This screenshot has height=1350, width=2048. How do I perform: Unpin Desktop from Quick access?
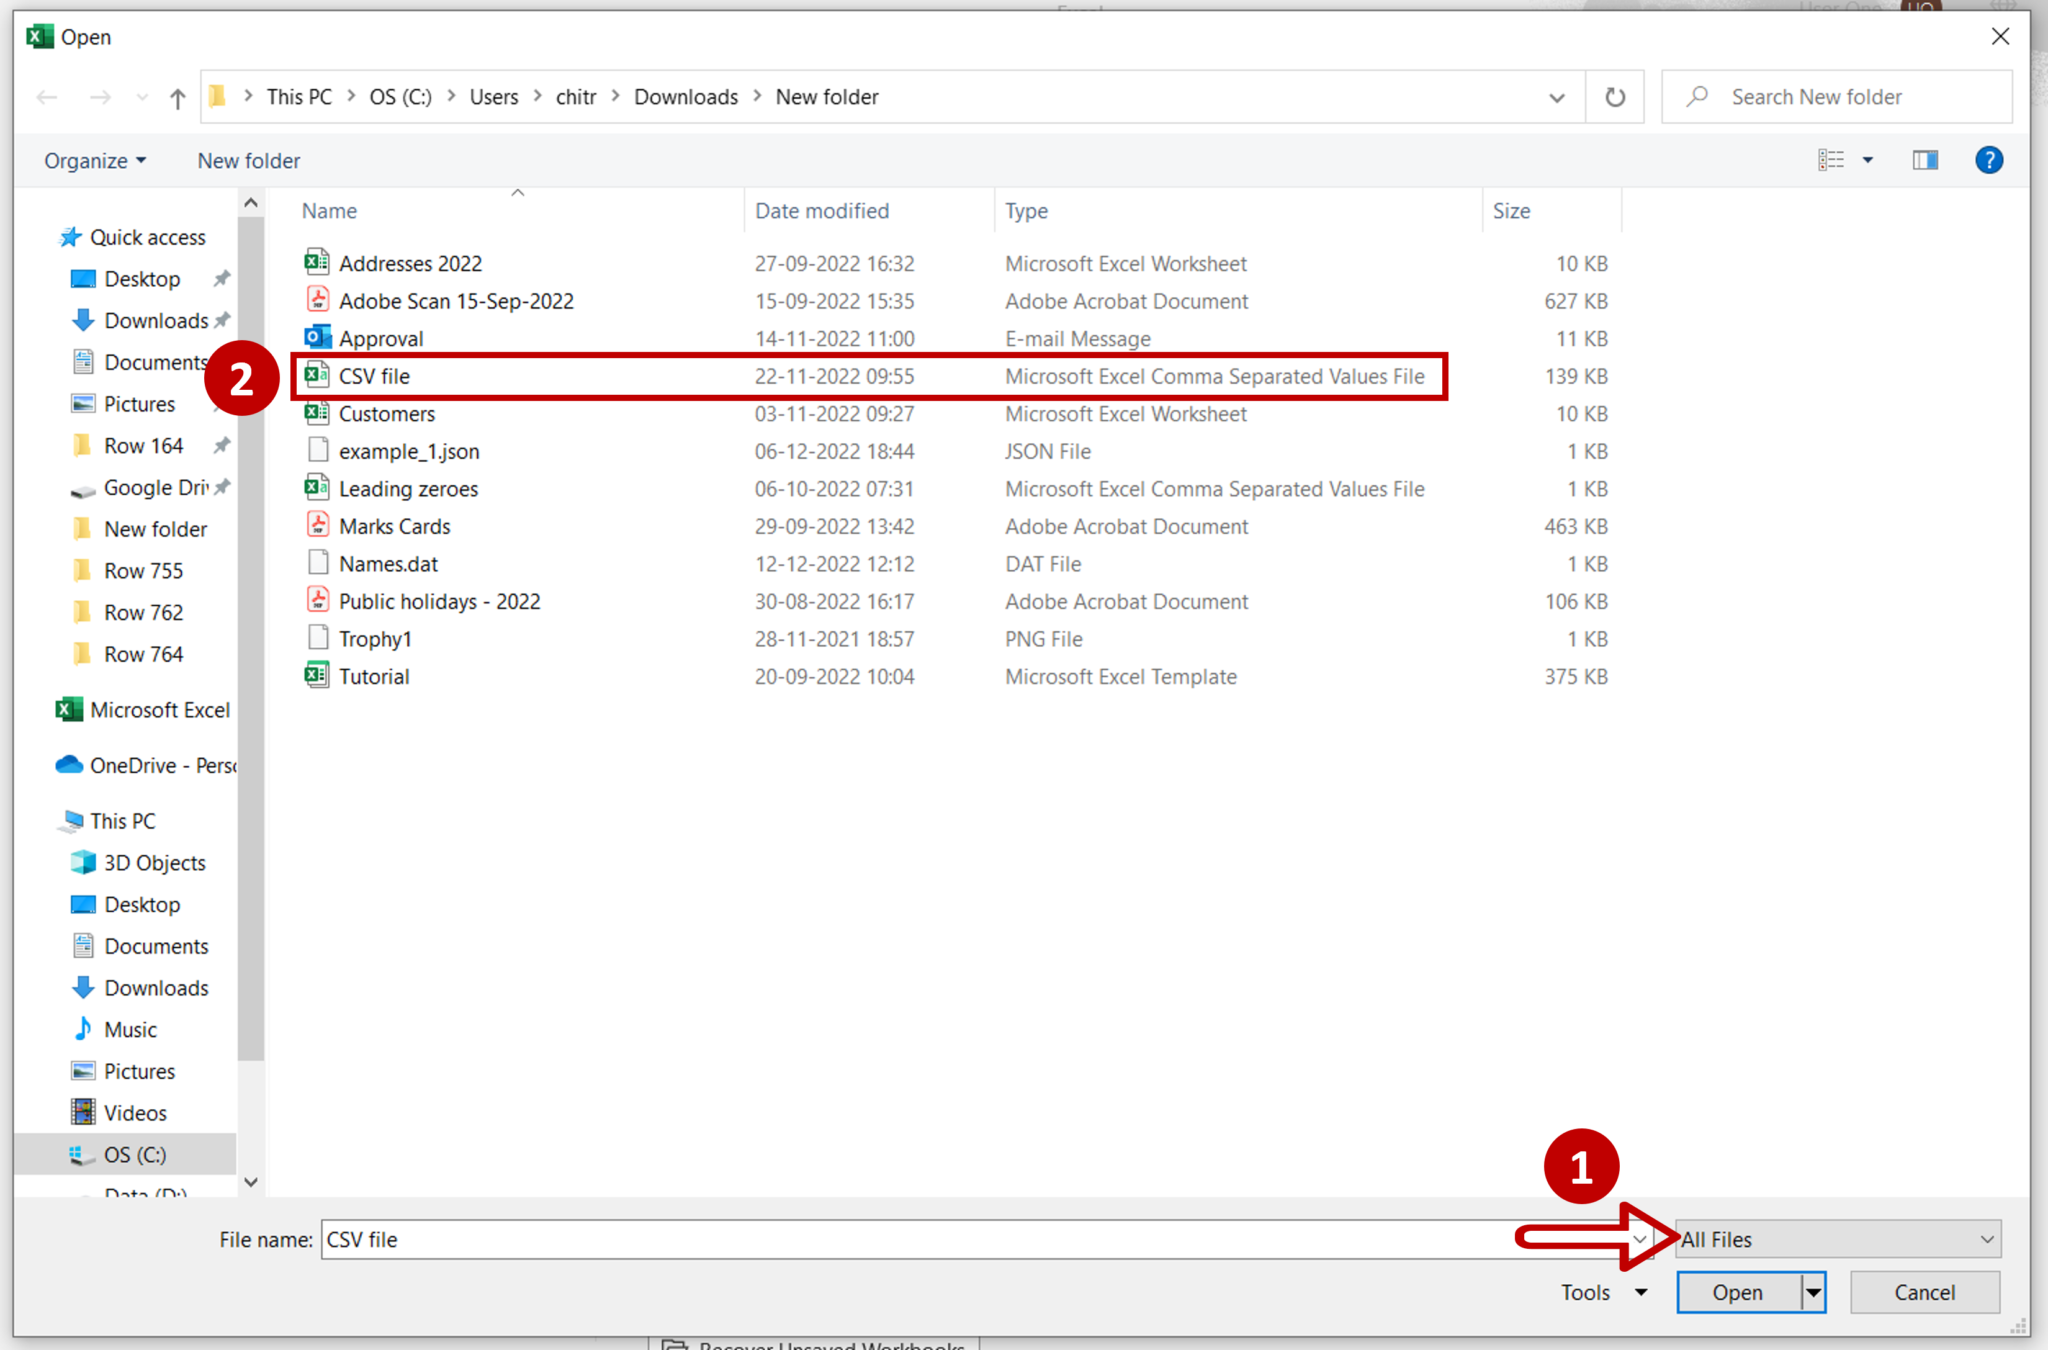click(x=222, y=278)
